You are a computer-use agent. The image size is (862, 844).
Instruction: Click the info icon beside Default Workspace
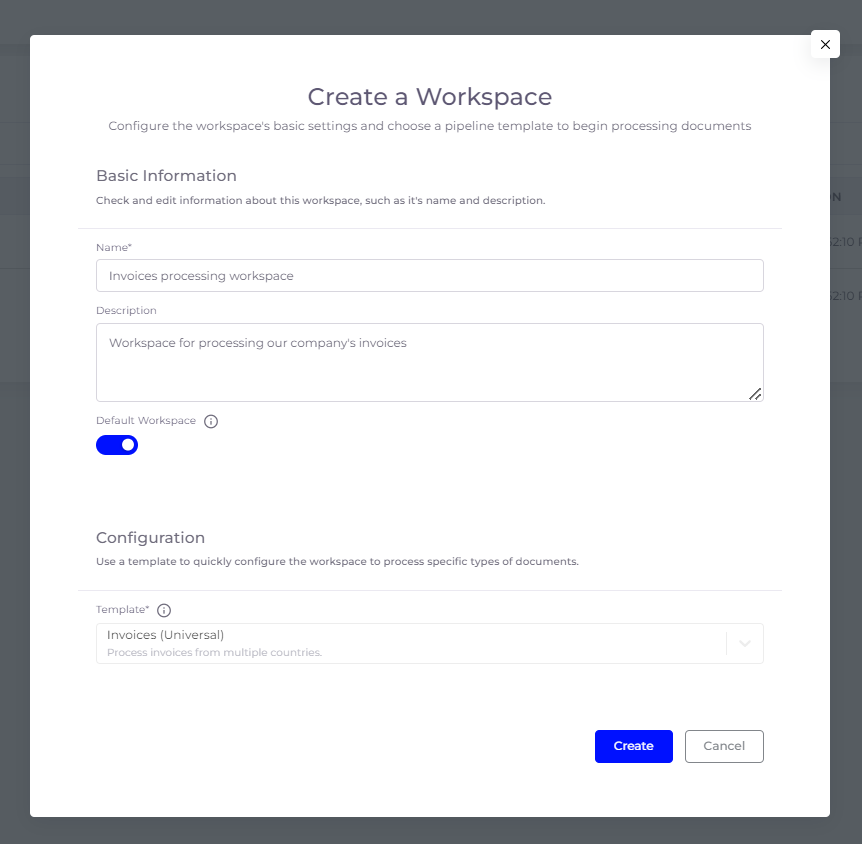[x=211, y=421]
